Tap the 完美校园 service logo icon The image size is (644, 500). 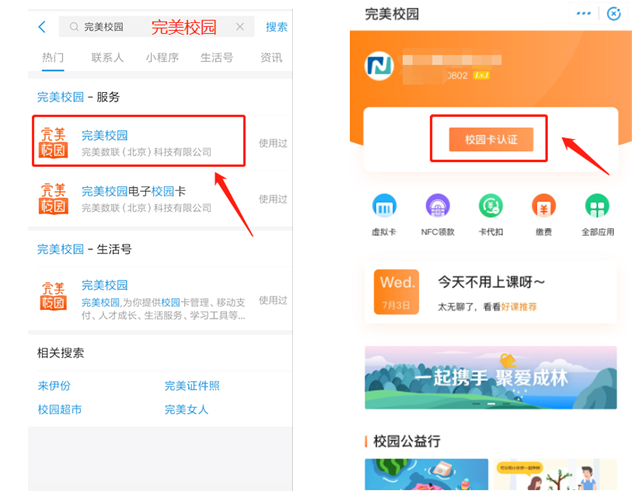point(53,143)
